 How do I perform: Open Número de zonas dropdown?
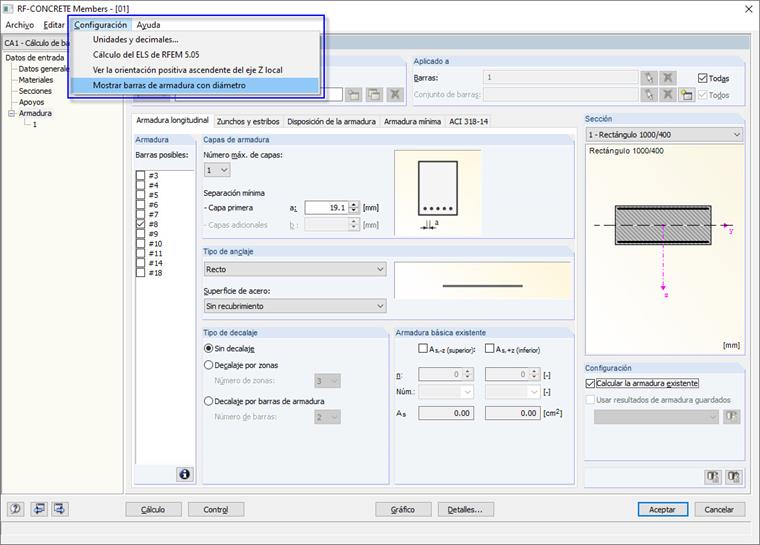coord(328,381)
